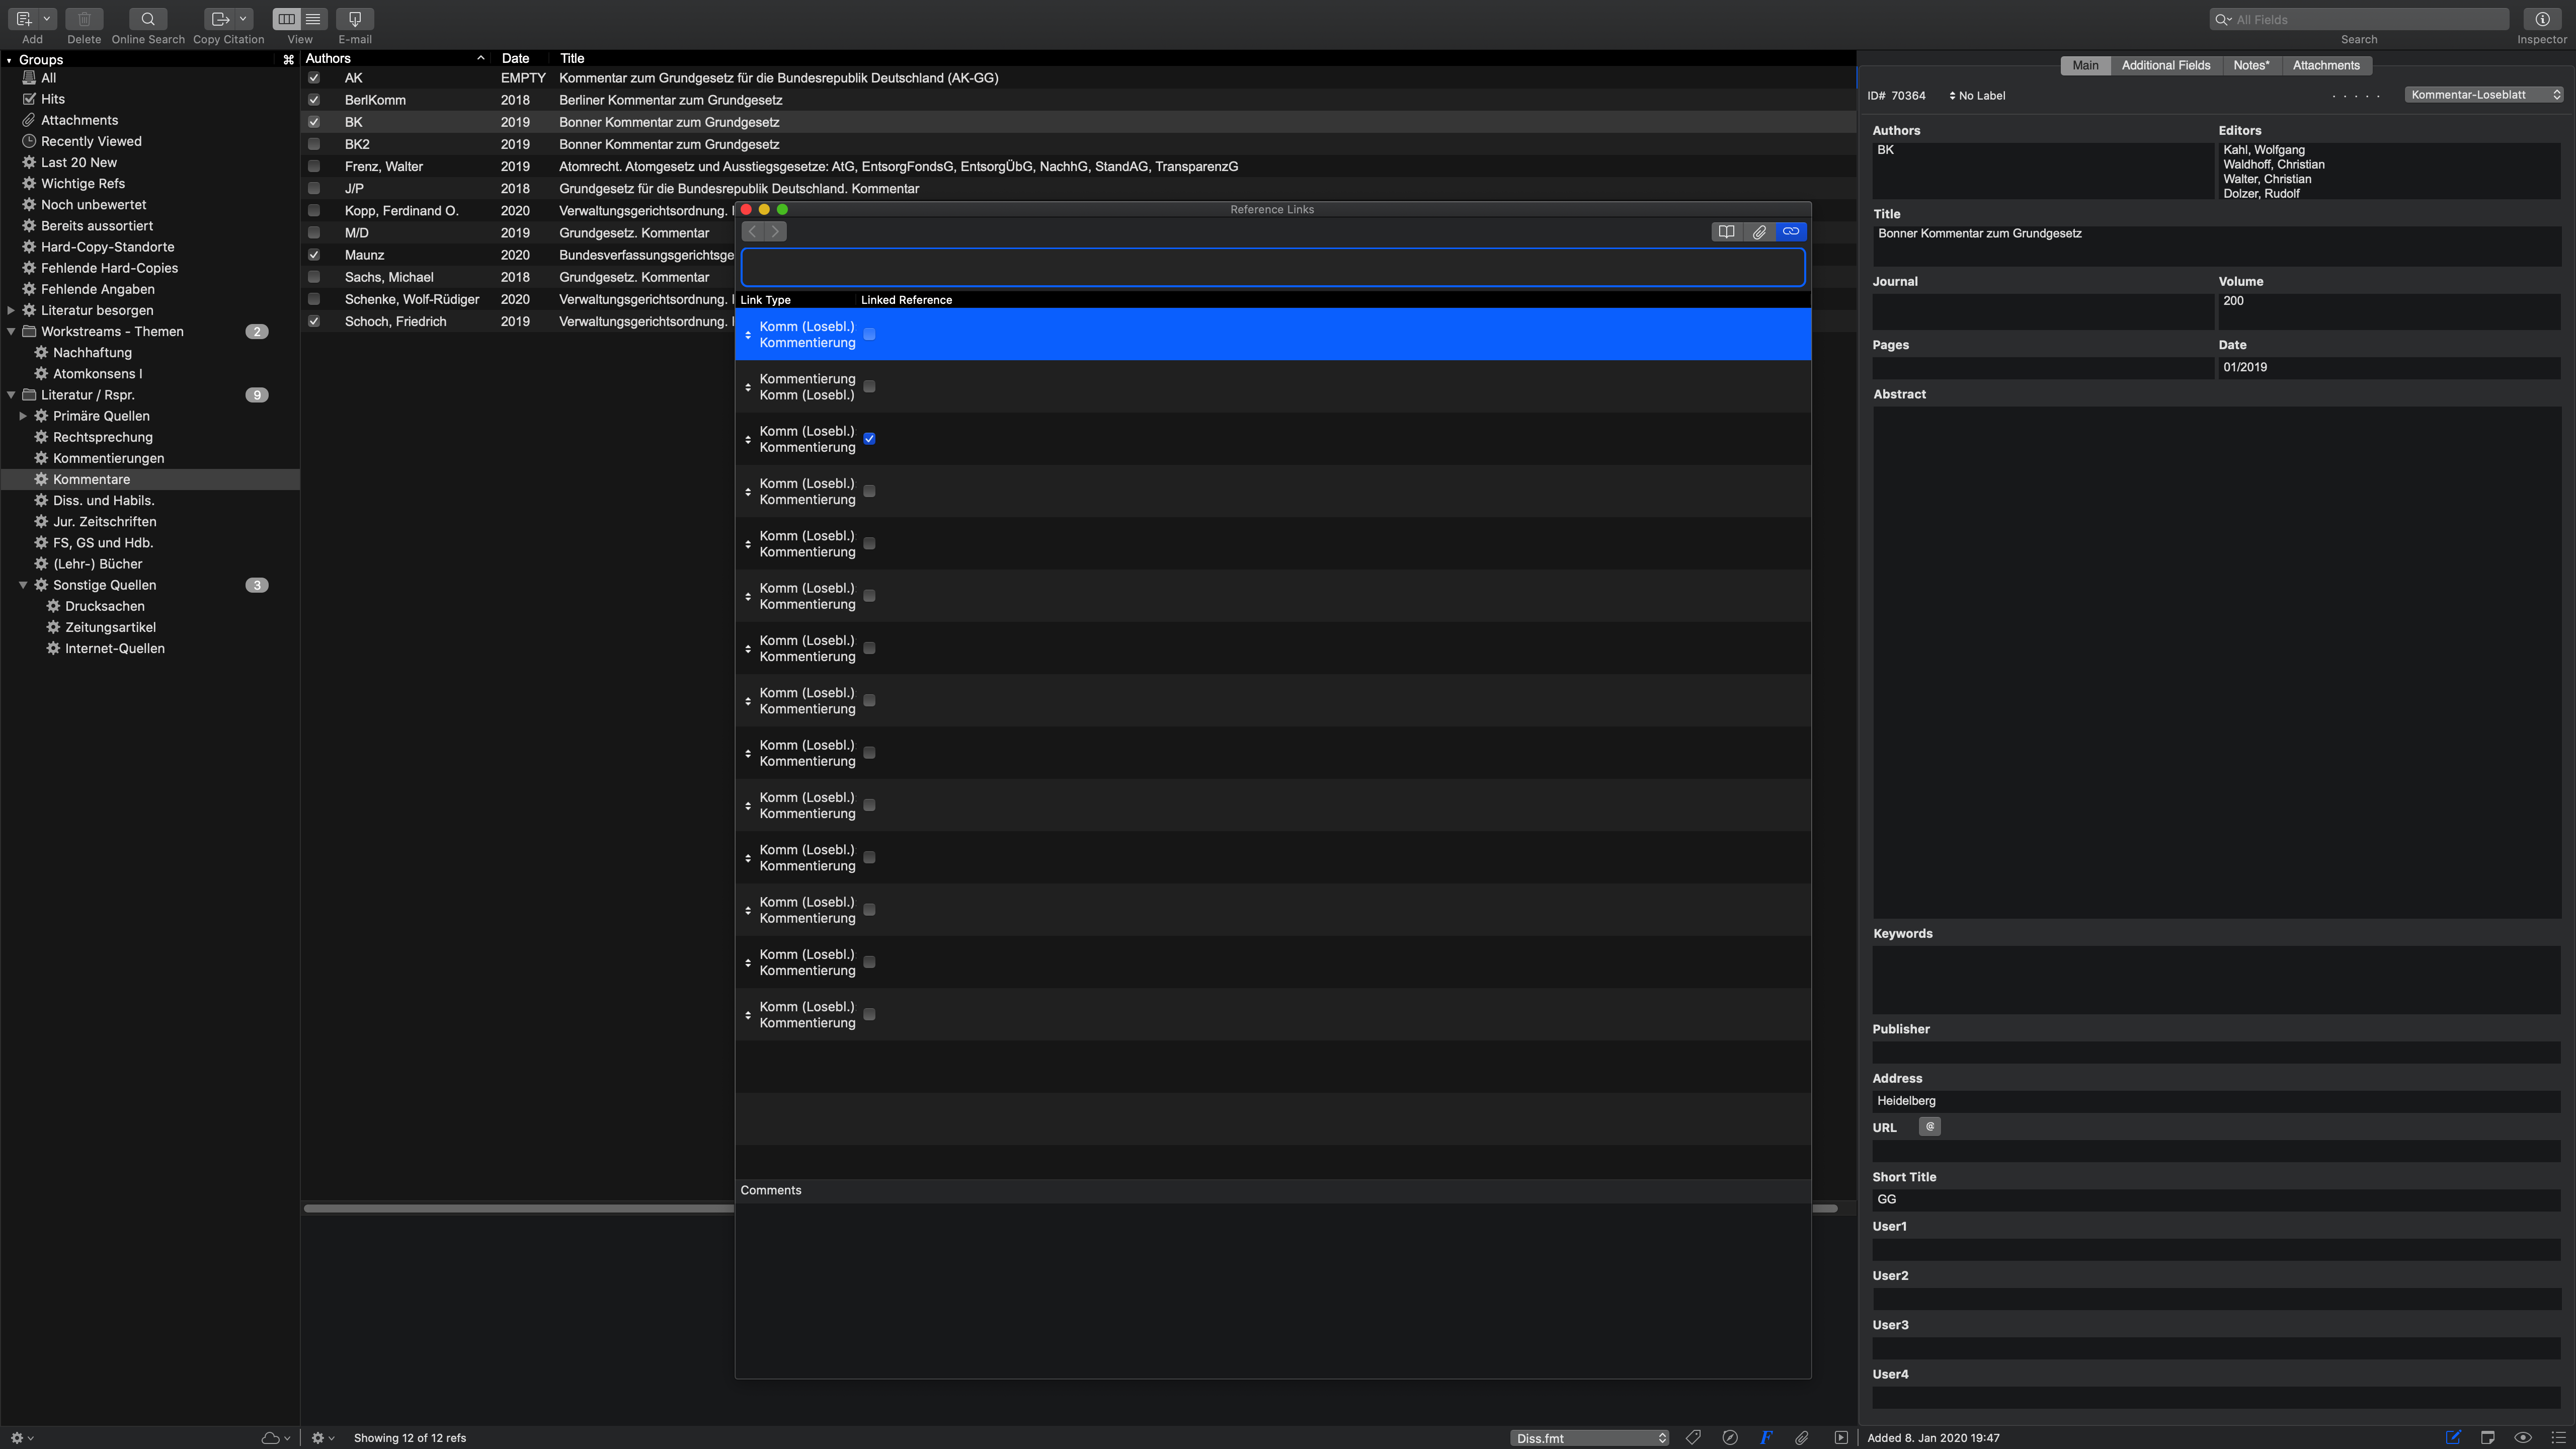Screen dimensions: 2576x1449
Task: Sort by the Authors column header
Action: click(x=395, y=58)
